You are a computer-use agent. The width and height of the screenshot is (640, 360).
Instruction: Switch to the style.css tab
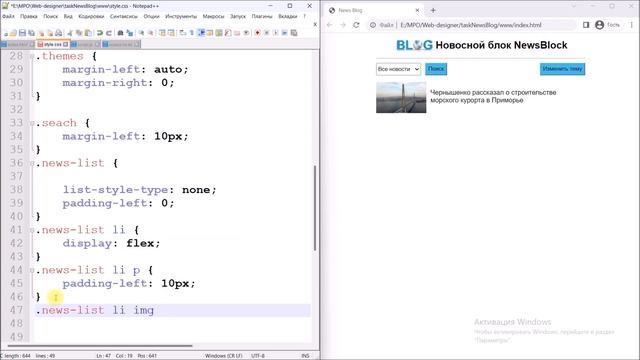(52, 44)
